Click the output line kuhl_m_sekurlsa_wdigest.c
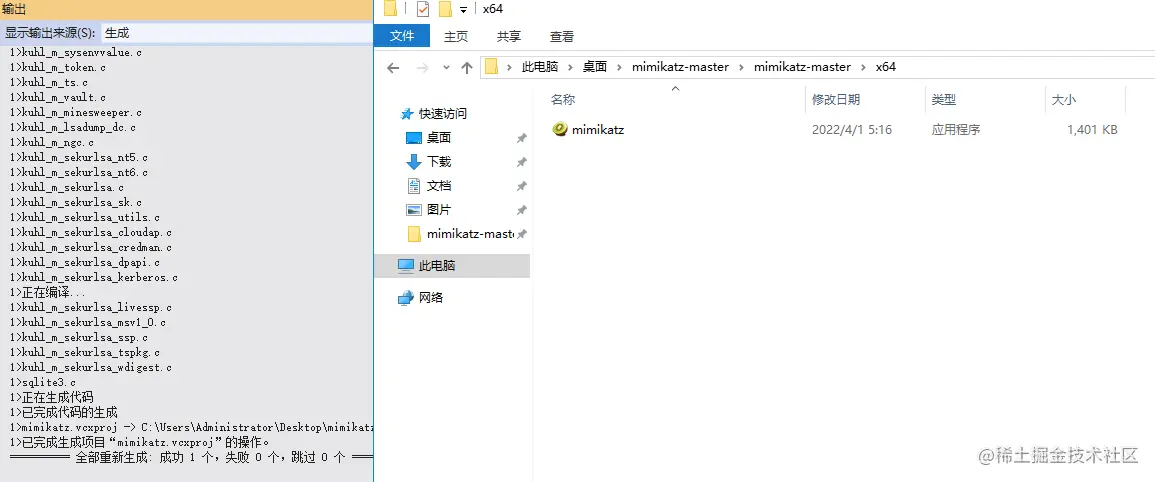 click(91, 367)
